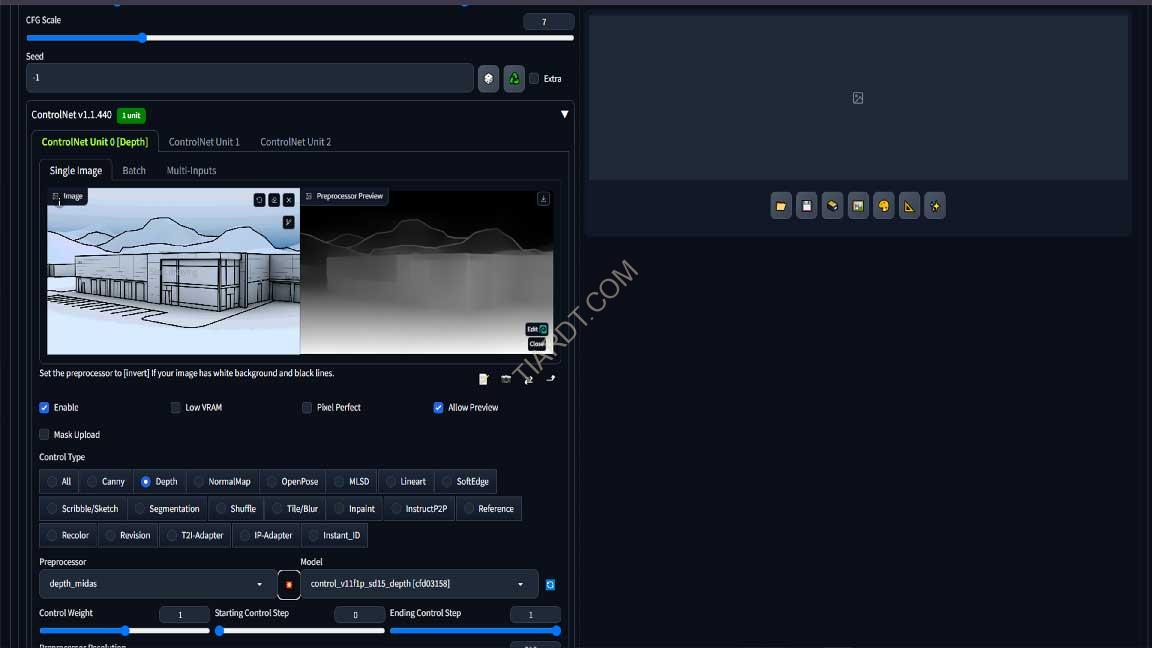Open the Model control_v11f1p_sd15_depth dropdown

tap(419, 584)
